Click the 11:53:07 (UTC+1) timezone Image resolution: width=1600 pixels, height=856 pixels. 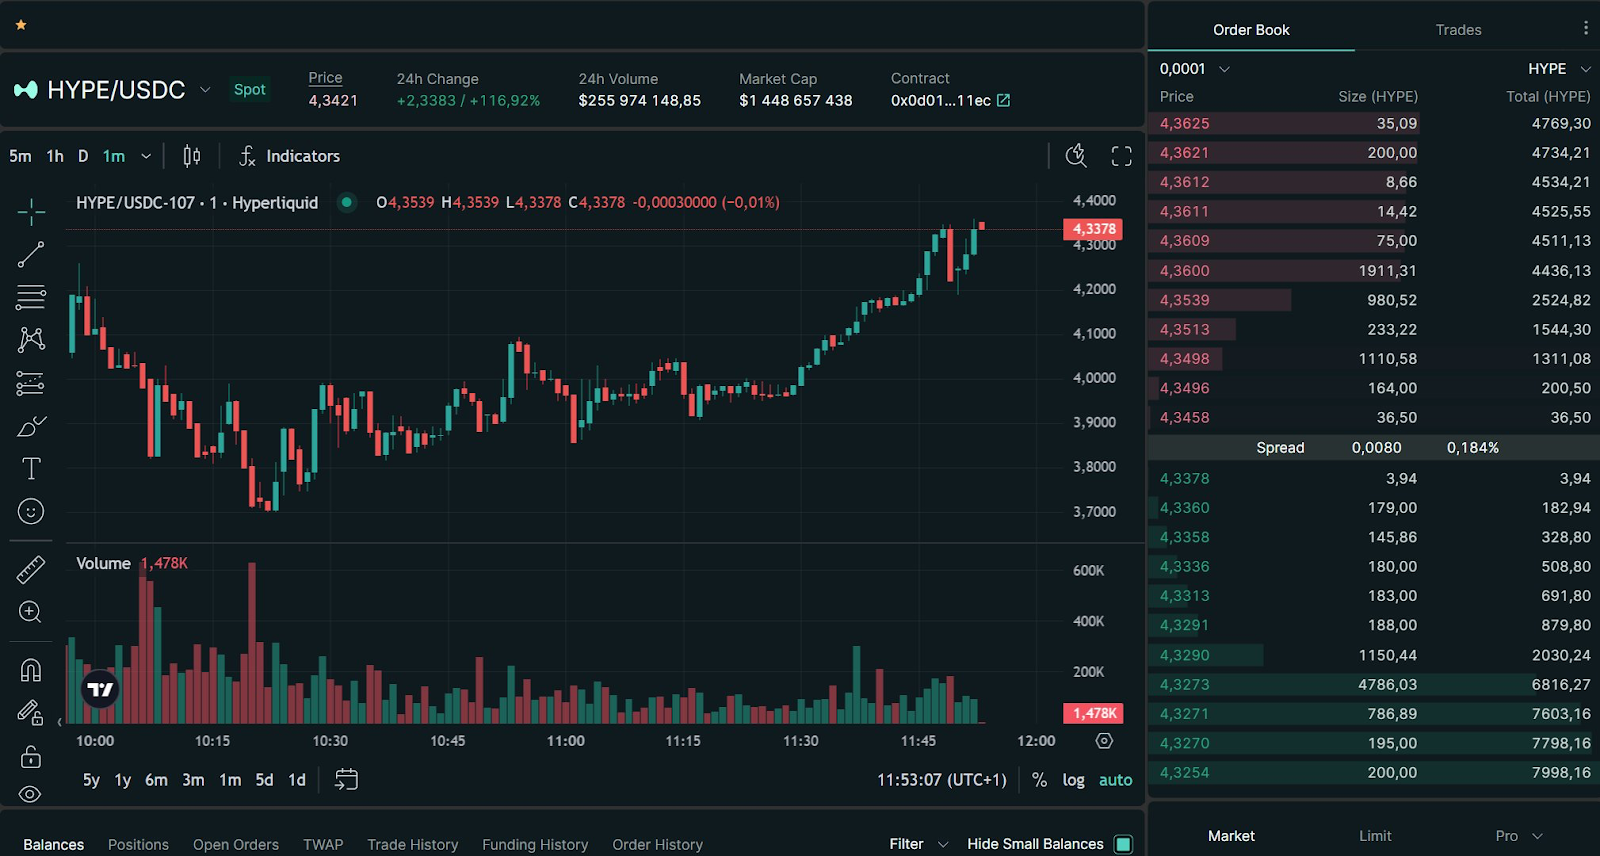[942, 780]
